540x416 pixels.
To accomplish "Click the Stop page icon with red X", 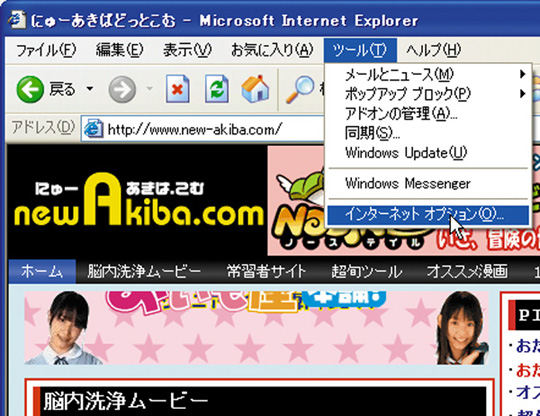I will pos(177,89).
